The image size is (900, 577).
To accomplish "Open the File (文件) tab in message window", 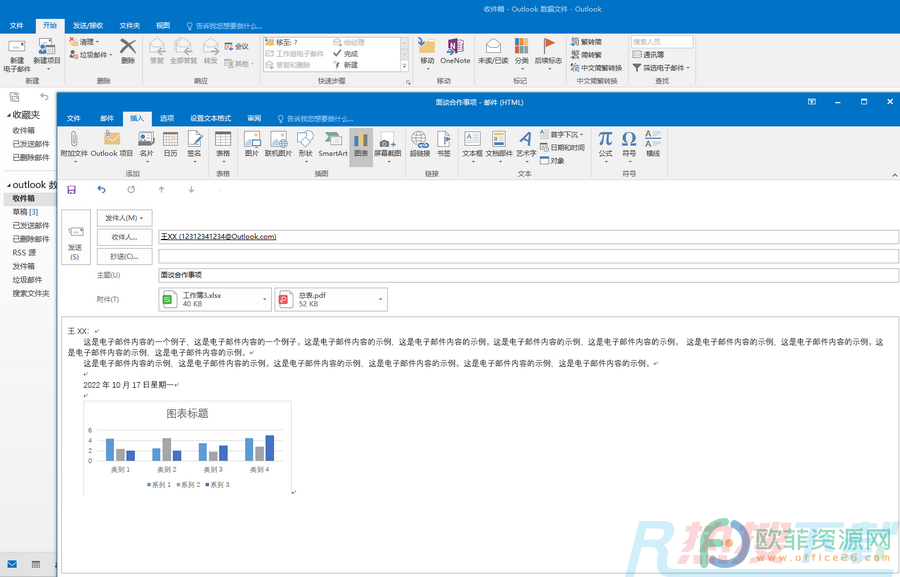I will [73, 118].
